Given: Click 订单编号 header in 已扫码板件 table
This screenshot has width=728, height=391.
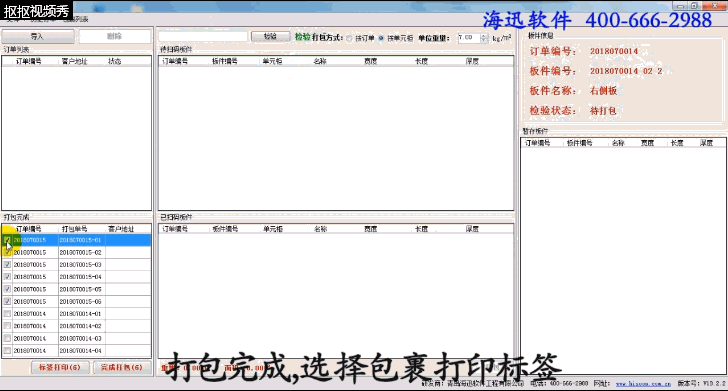Looking at the screenshot, I should [x=175, y=229].
